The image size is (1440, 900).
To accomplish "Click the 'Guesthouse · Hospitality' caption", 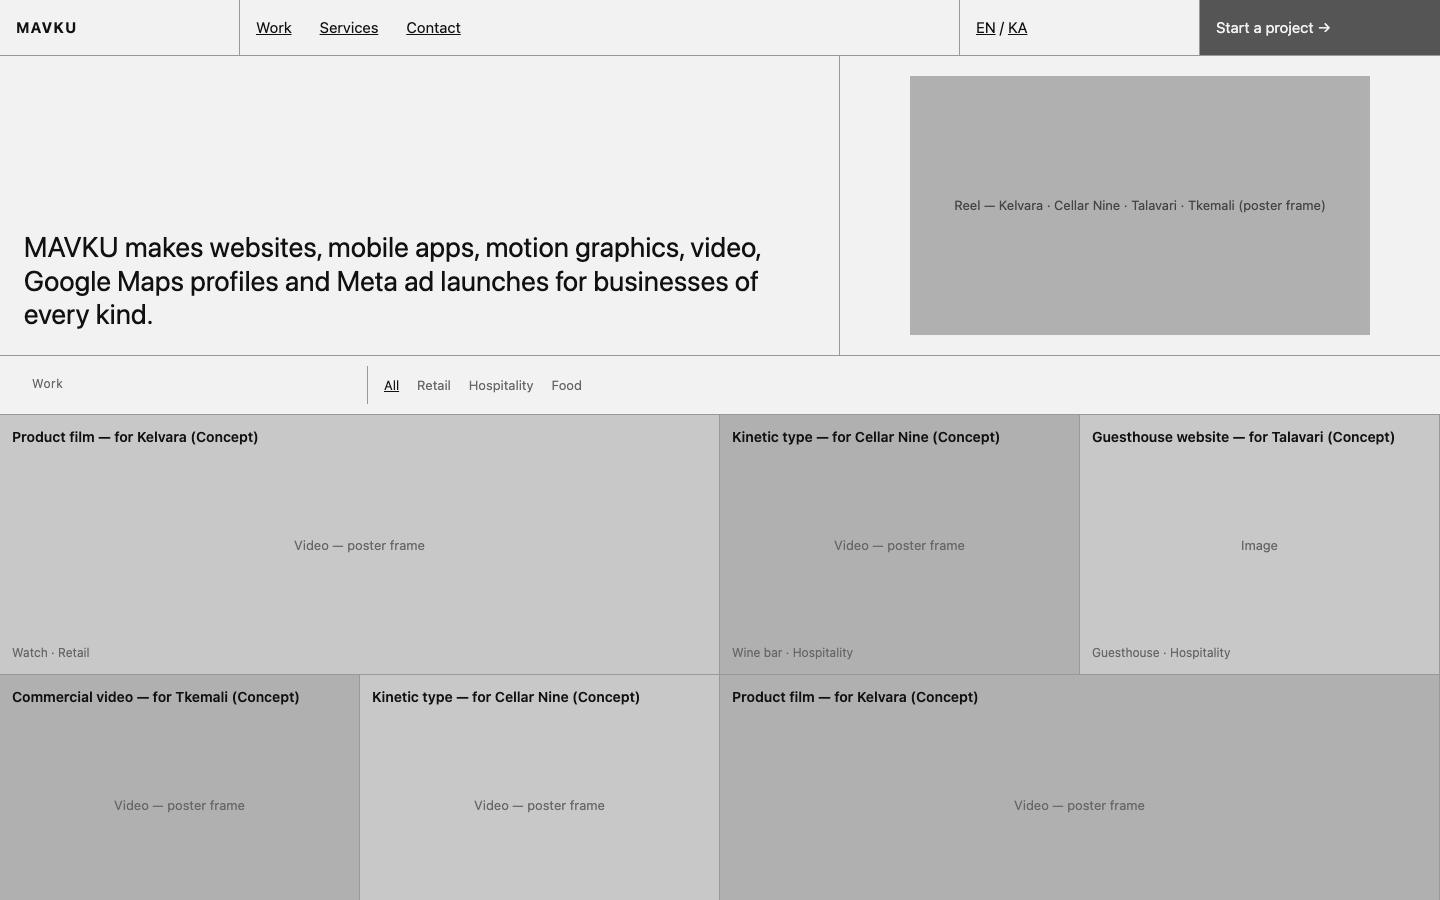I will (x=1161, y=653).
